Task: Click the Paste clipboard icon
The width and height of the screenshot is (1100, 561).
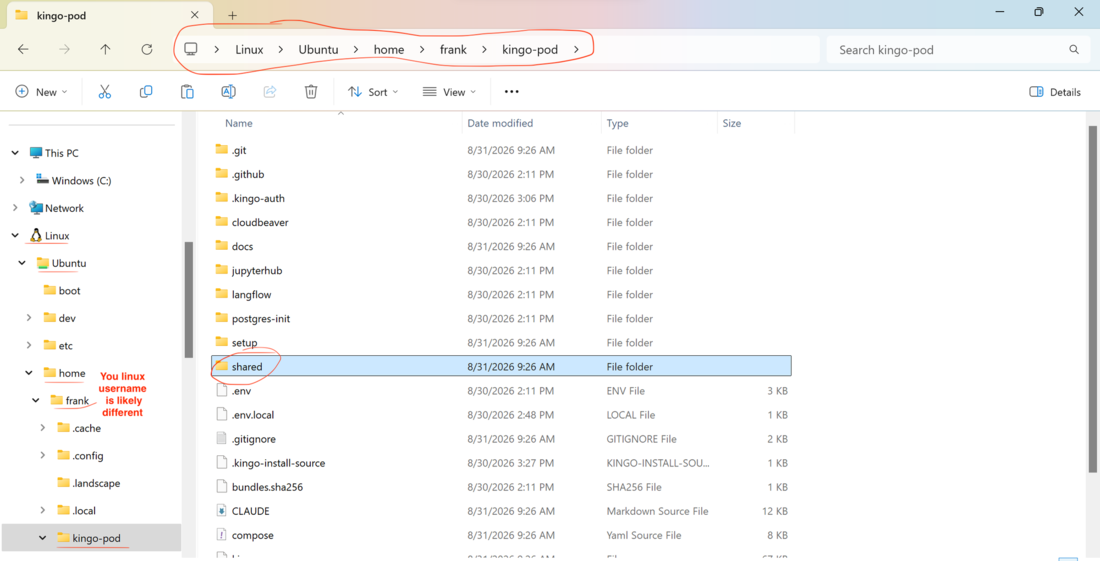Action: 187,92
